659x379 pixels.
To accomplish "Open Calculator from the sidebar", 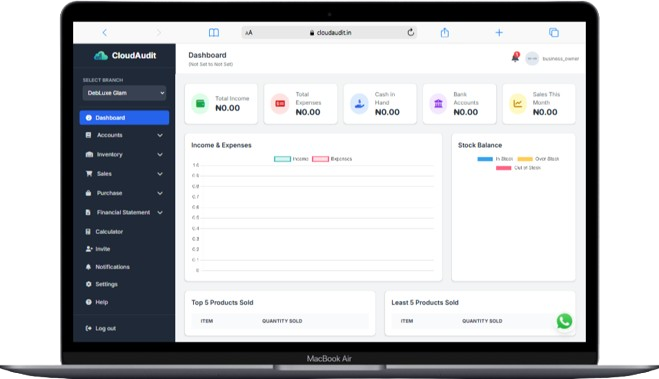I will 109,232.
